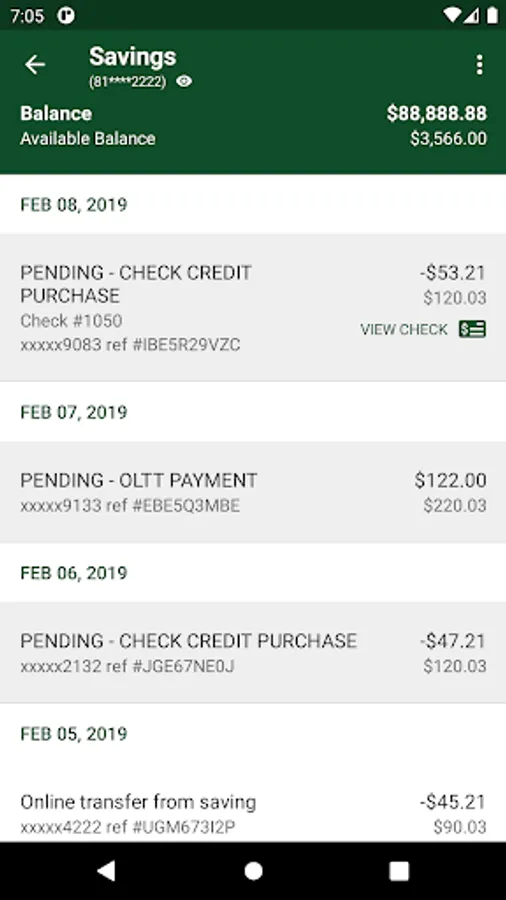Viewport: 506px width, 900px height.
Task: Select the Feb 06 check credit purchase
Action: [x=253, y=653]
